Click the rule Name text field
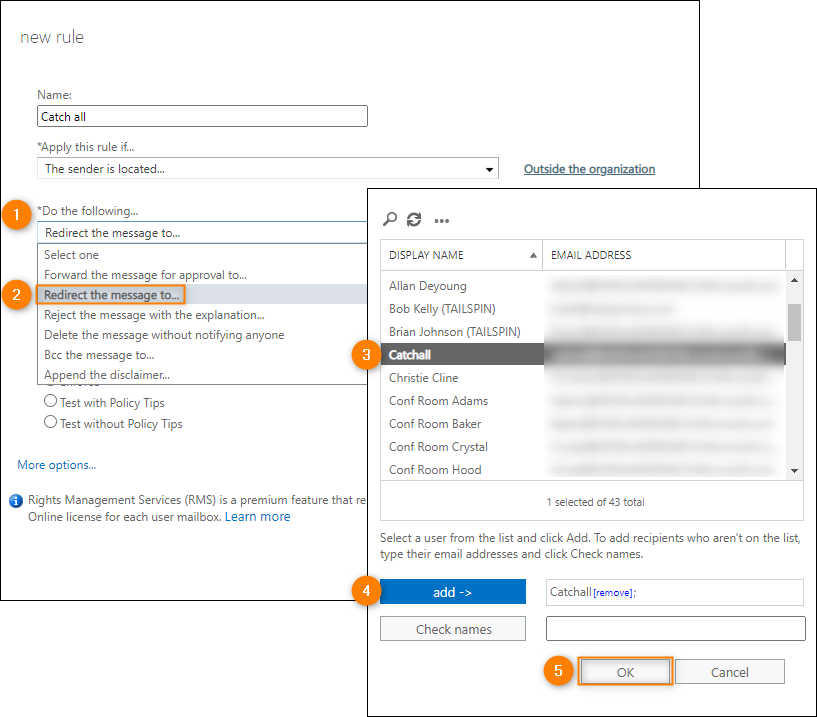The width and height of the screenshot is (817, 717). (202, 117)
